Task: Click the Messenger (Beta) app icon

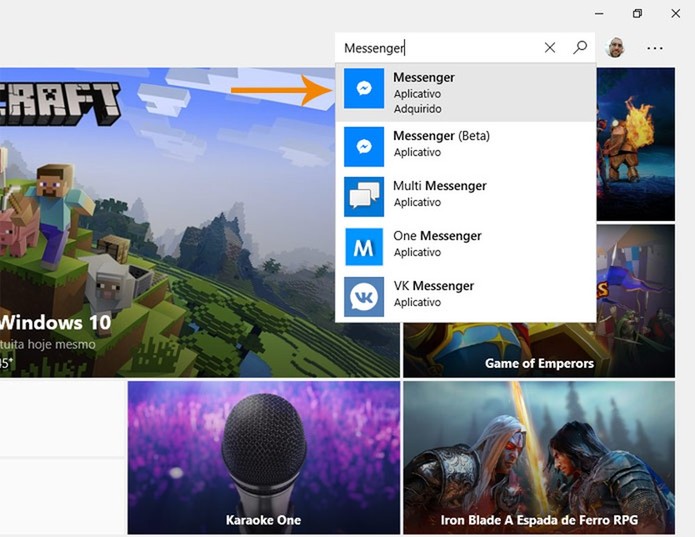Action: 364,147
